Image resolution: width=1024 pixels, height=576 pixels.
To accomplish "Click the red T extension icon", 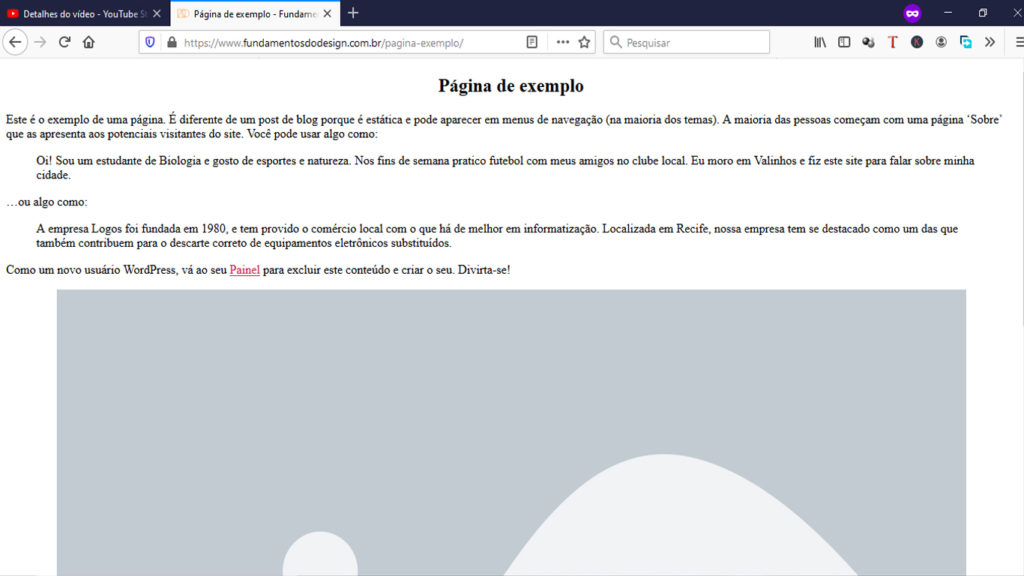I will 892,42.
